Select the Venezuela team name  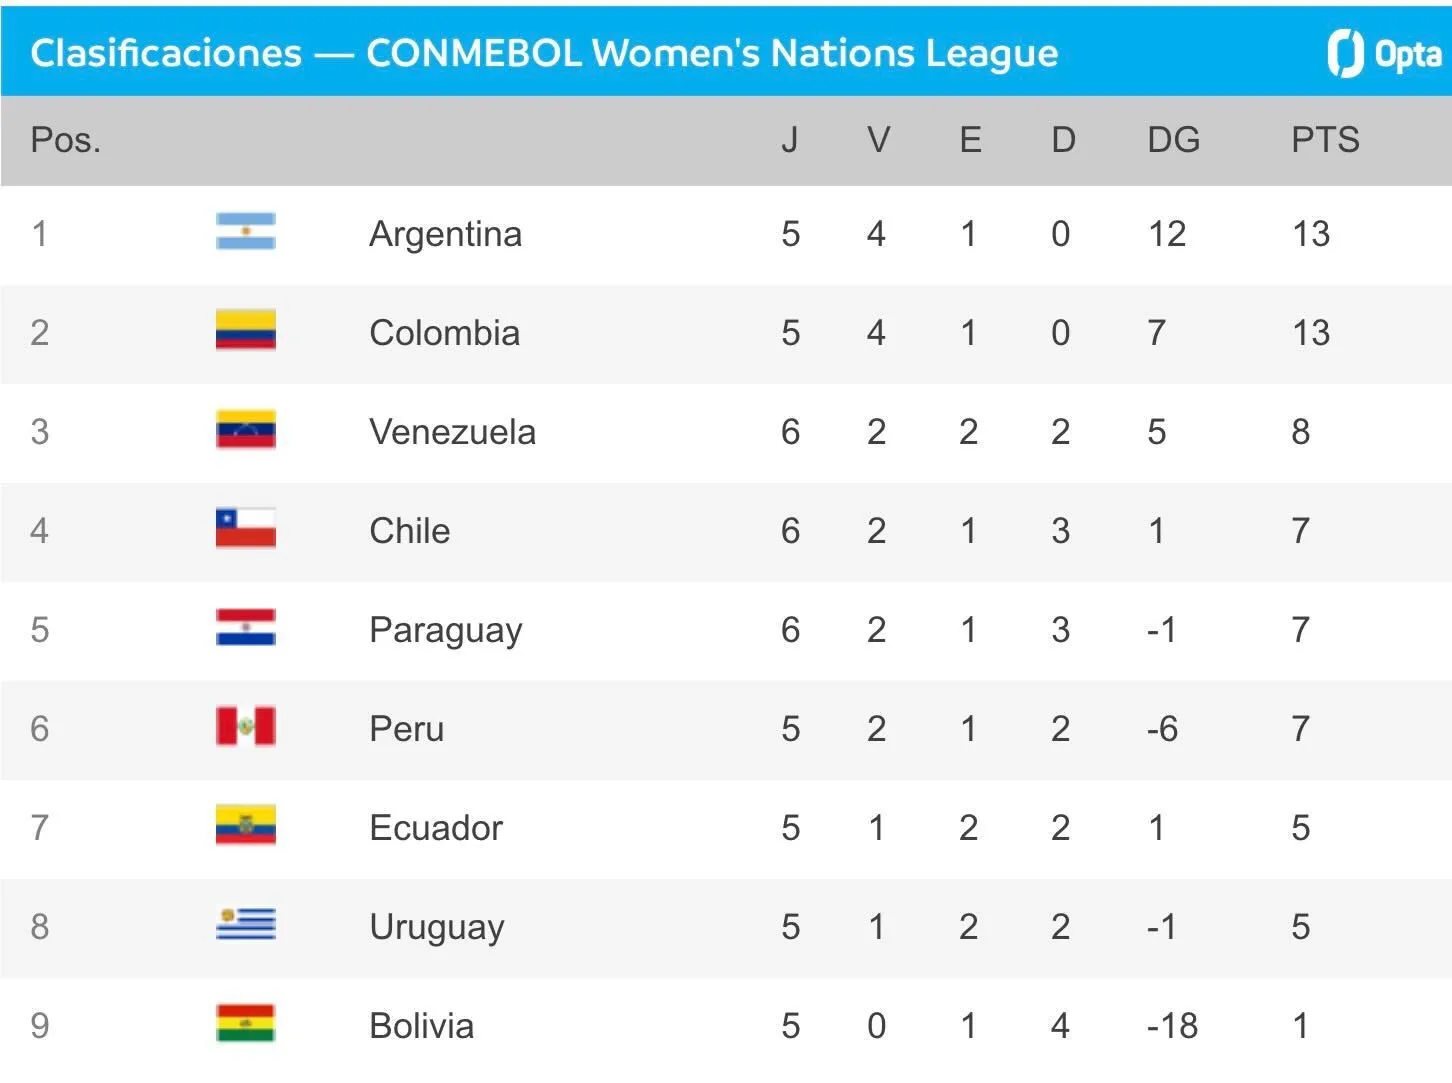452,432
